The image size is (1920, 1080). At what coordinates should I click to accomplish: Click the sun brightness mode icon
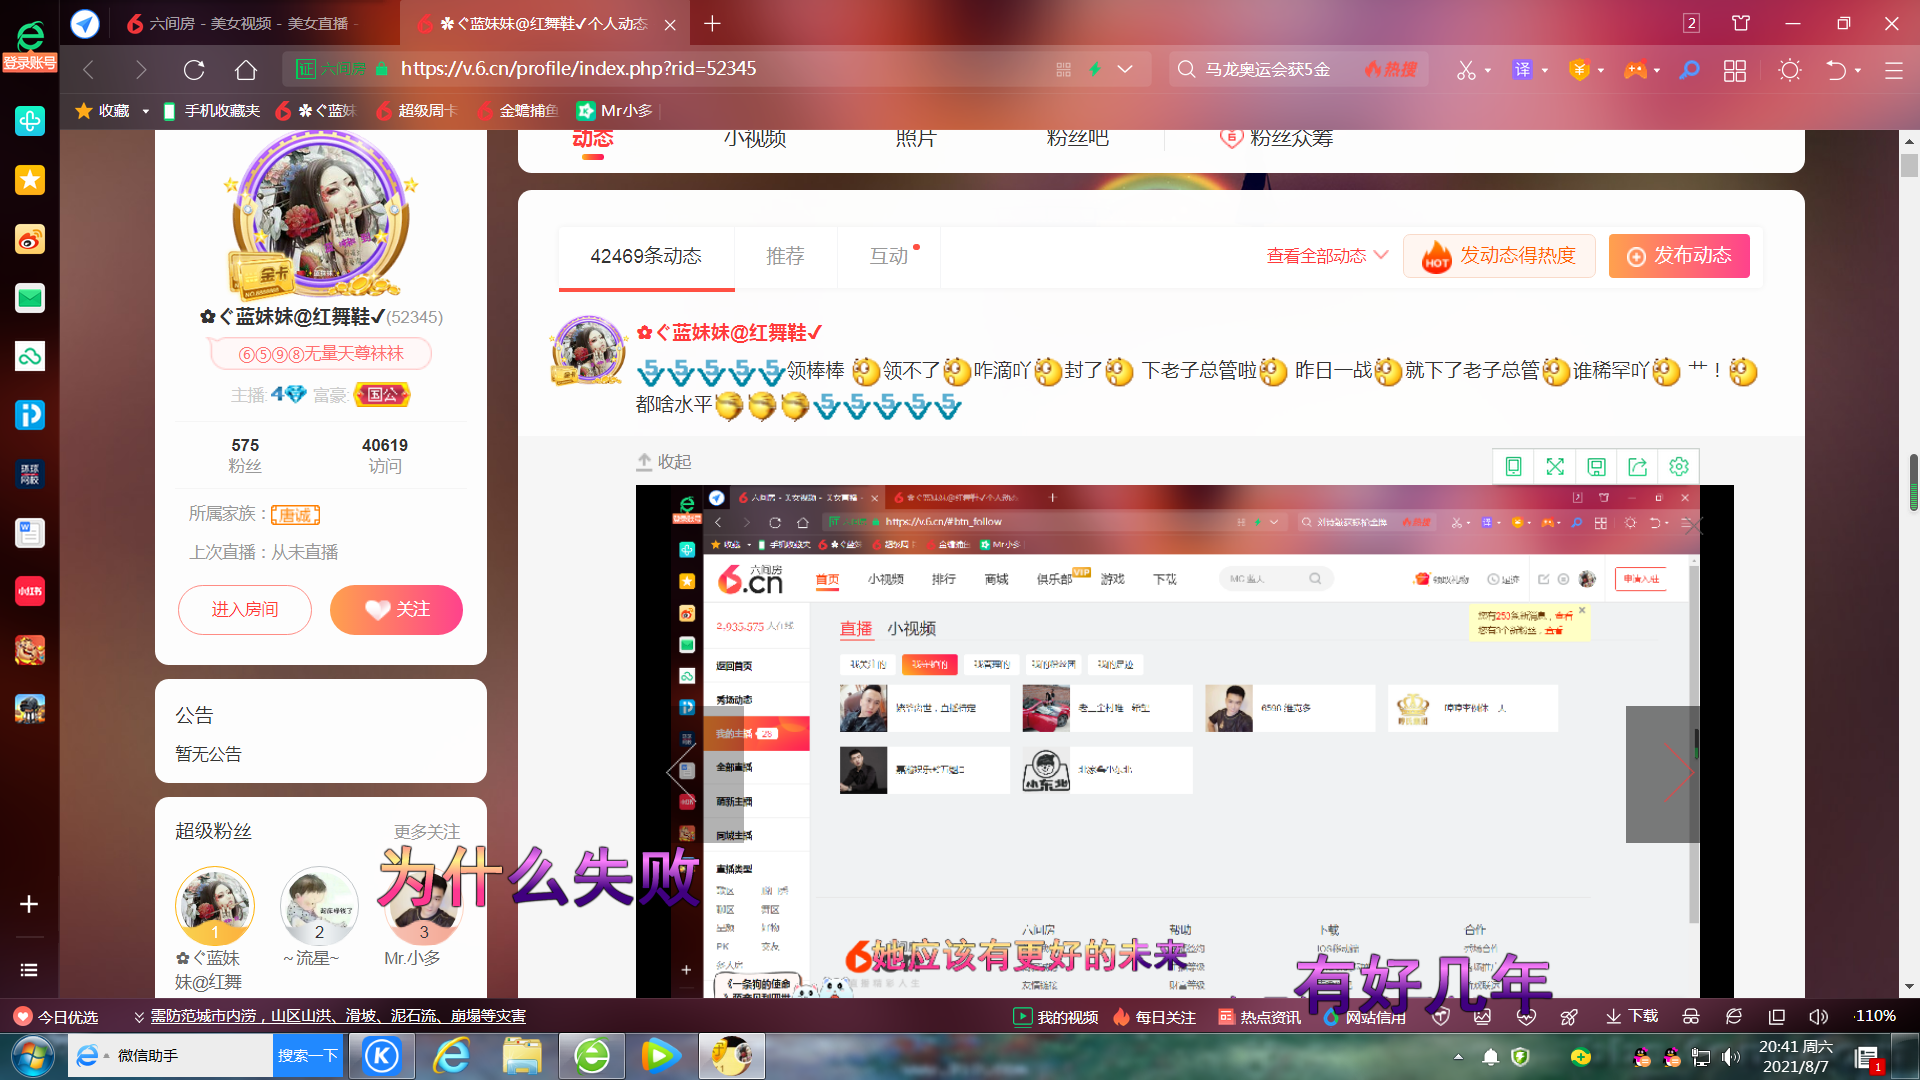coord(1790,70)
